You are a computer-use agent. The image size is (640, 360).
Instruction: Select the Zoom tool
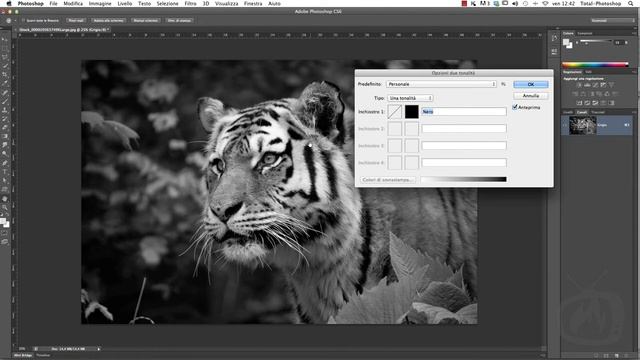click(x=5, y=207)
